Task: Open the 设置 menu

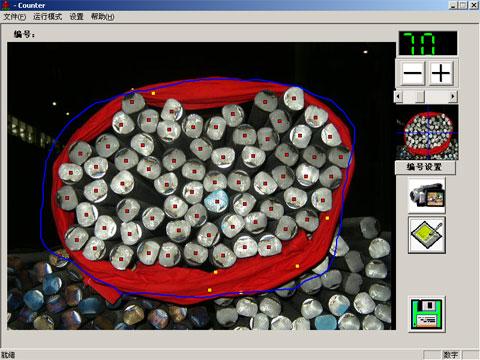Action: (x=76, y=17)
